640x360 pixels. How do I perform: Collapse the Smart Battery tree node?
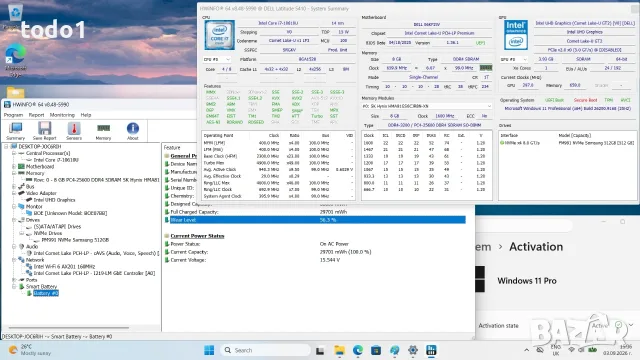(x=14, y=287)
